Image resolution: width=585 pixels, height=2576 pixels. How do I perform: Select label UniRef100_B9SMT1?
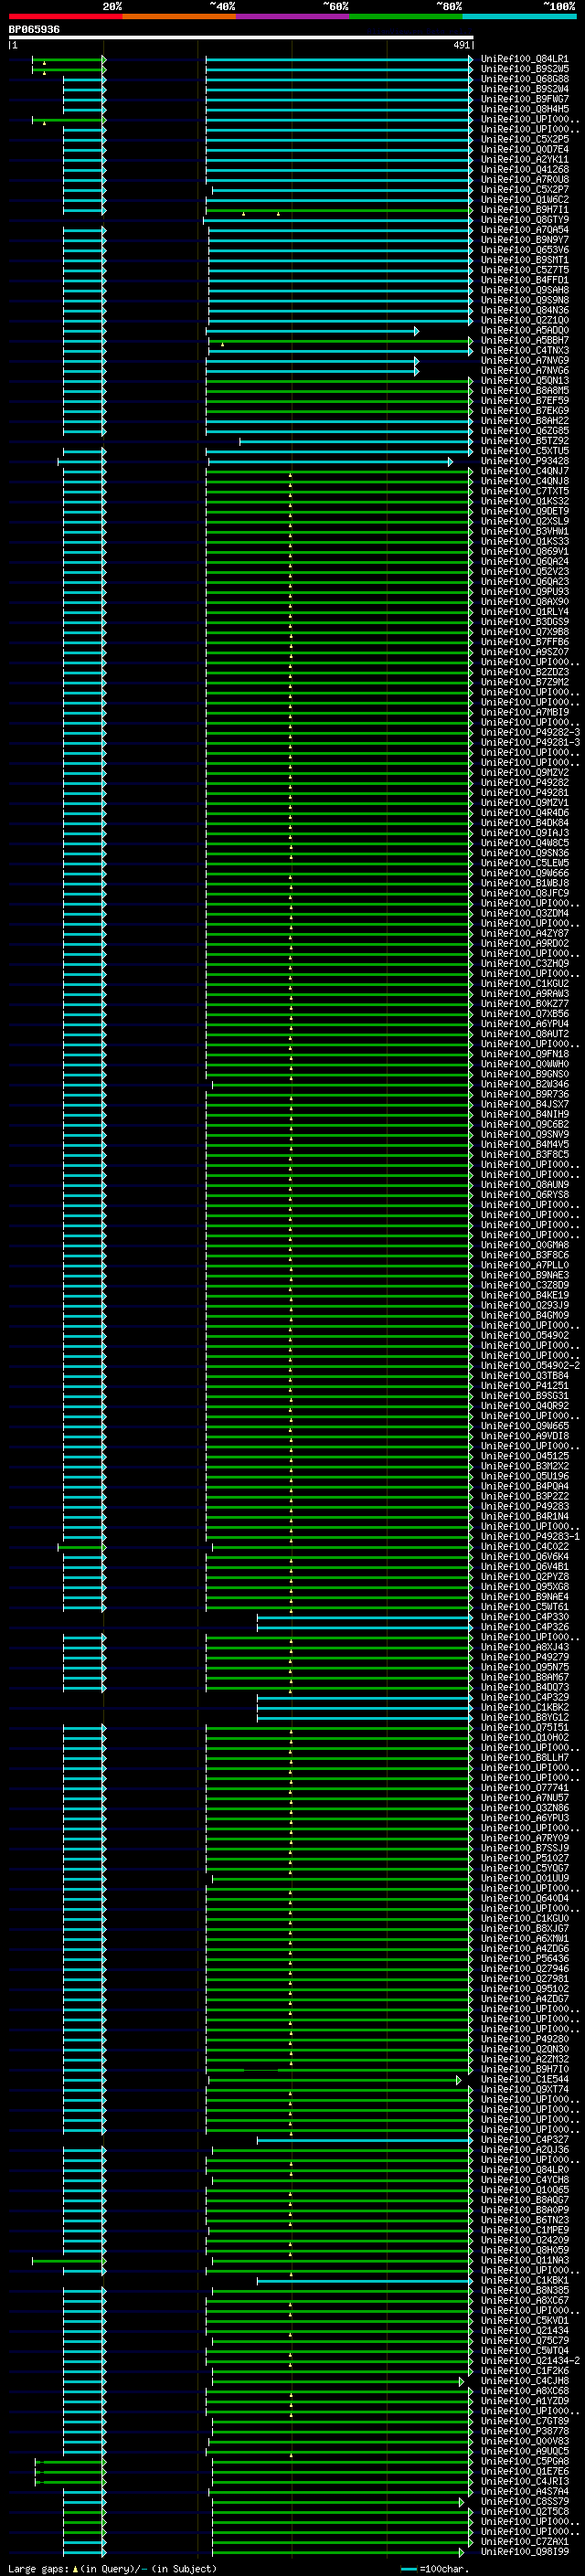(524, 260)
